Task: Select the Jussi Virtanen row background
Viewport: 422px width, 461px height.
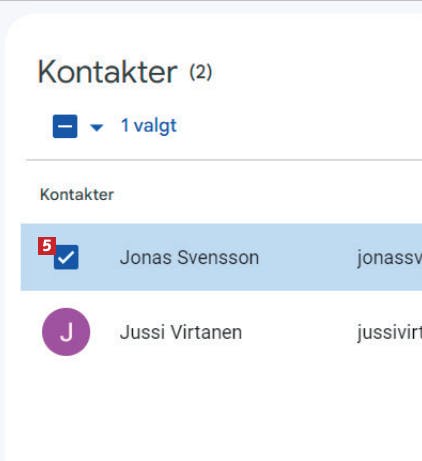Action: coord(221,332)
